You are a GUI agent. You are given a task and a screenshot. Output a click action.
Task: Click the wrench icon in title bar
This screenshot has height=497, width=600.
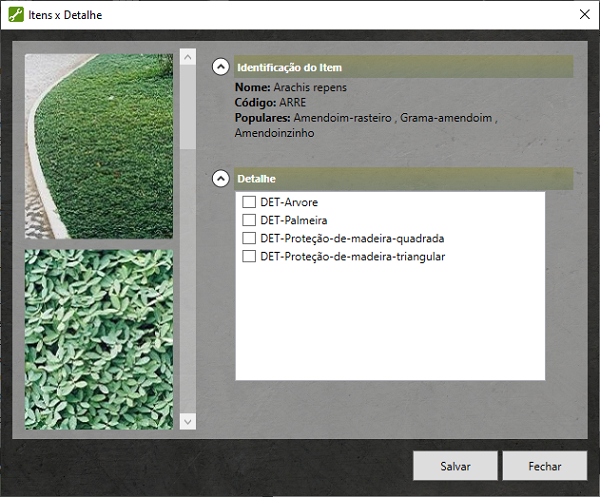click(16, 16)
